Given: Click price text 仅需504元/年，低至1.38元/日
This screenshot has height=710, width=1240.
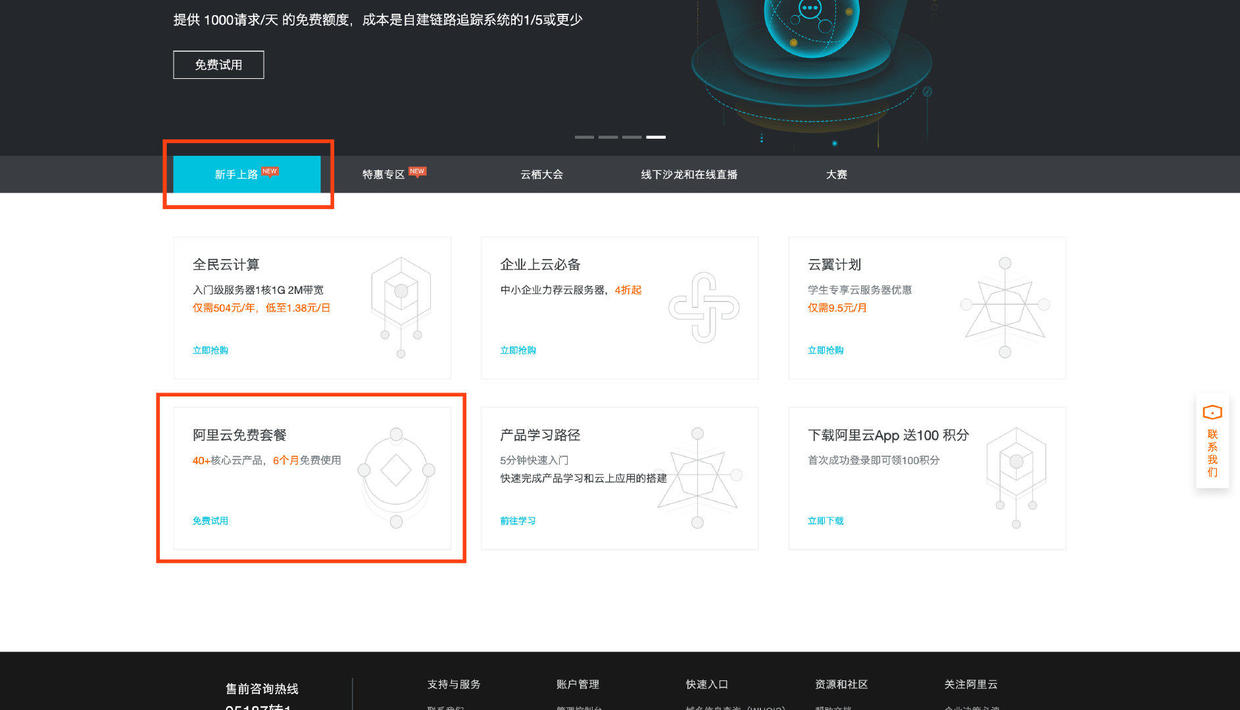Looking at the screenshot, I should [x=261, y=308].
